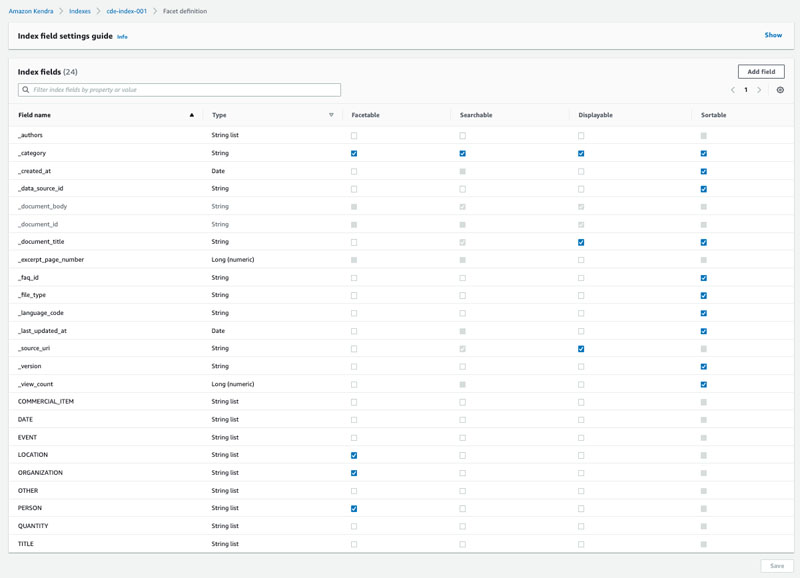Enable Facetable for _authors
Viewport: 800px width, 578px height.
click(354, 136)
